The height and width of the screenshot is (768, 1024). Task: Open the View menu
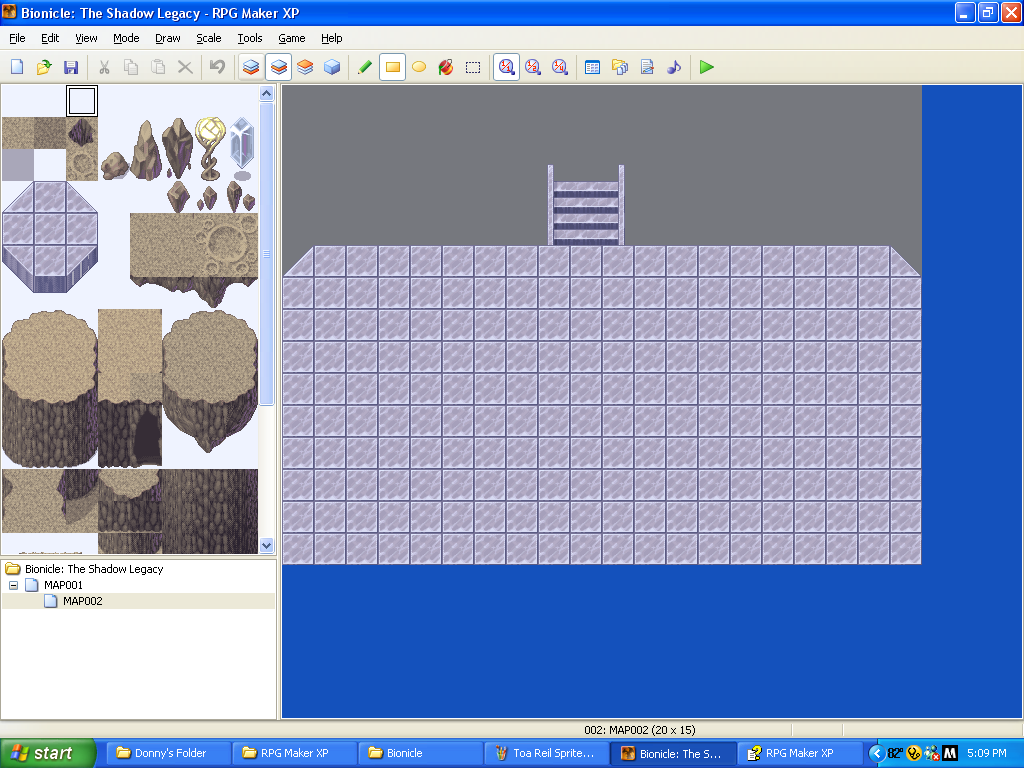point(86,38)
